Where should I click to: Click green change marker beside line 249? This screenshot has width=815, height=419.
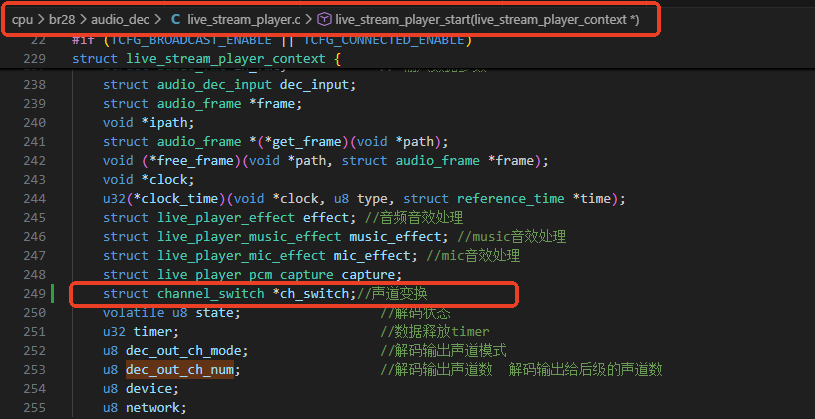pos(52,293)
